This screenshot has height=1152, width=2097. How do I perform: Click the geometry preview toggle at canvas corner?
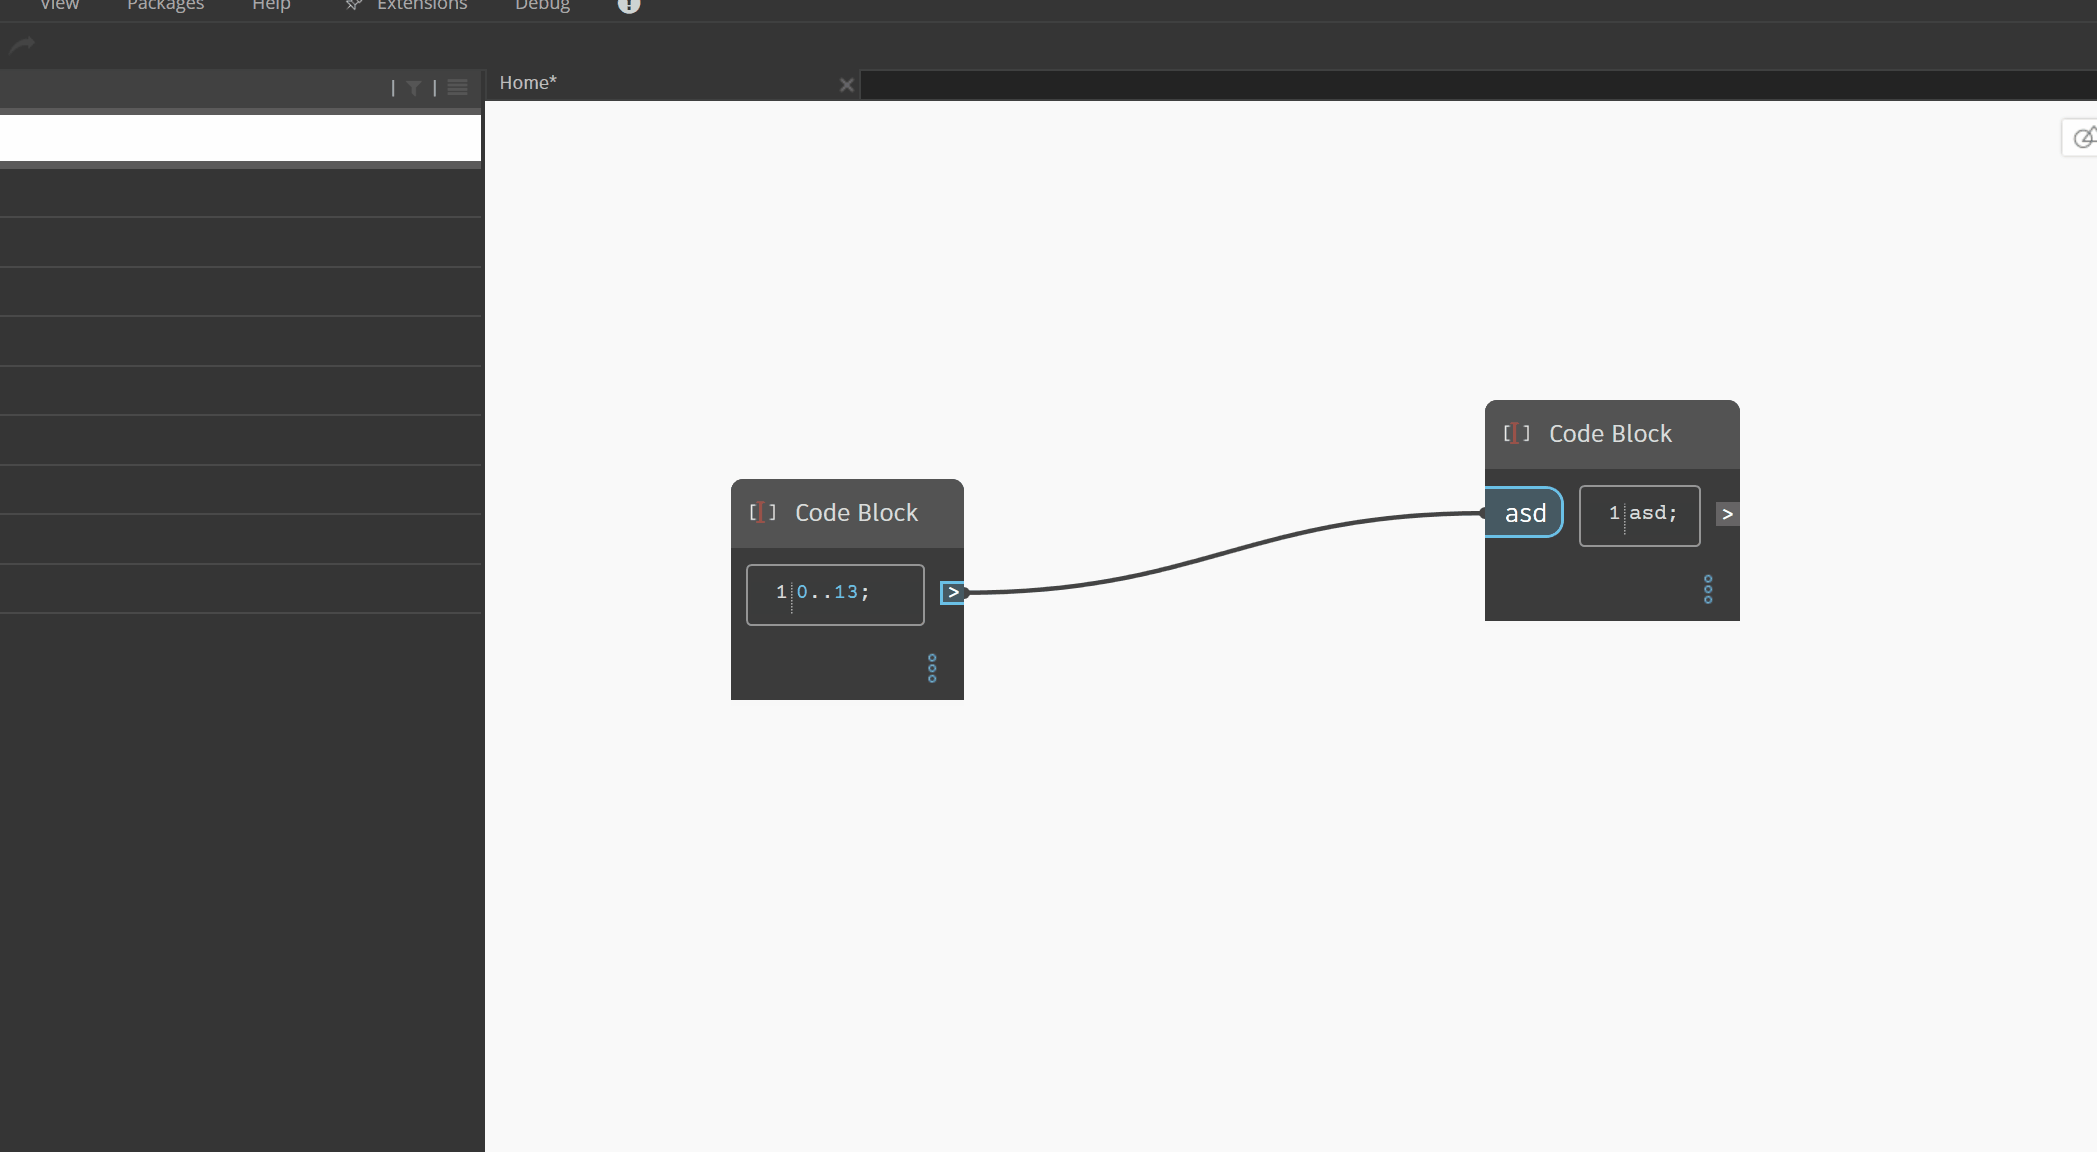(x=2083, y=138)
